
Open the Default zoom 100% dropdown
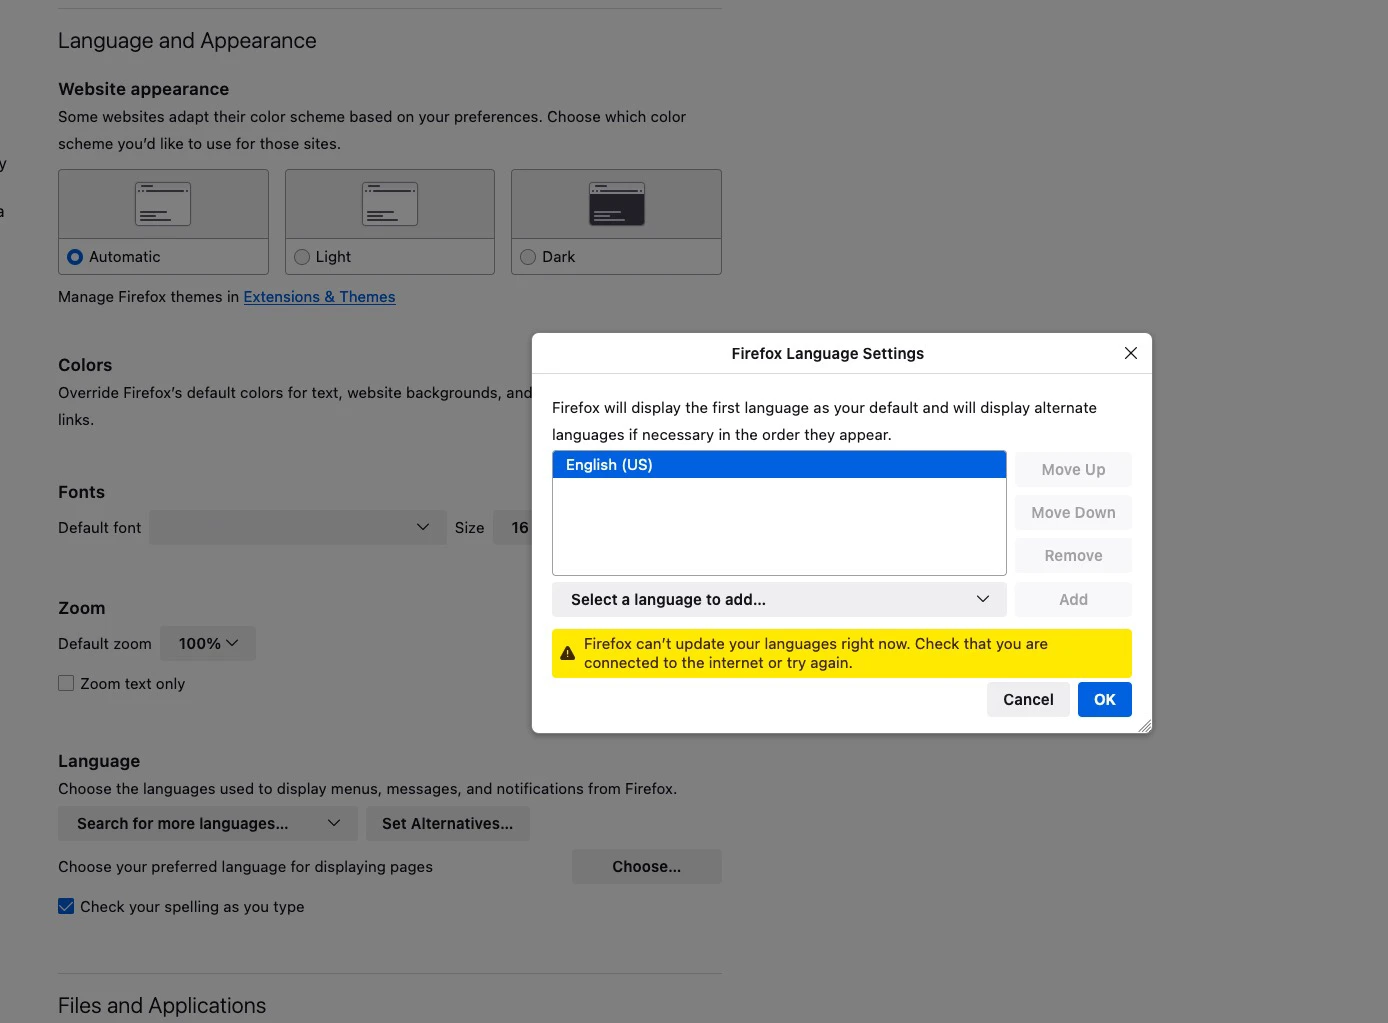(208, 644)
